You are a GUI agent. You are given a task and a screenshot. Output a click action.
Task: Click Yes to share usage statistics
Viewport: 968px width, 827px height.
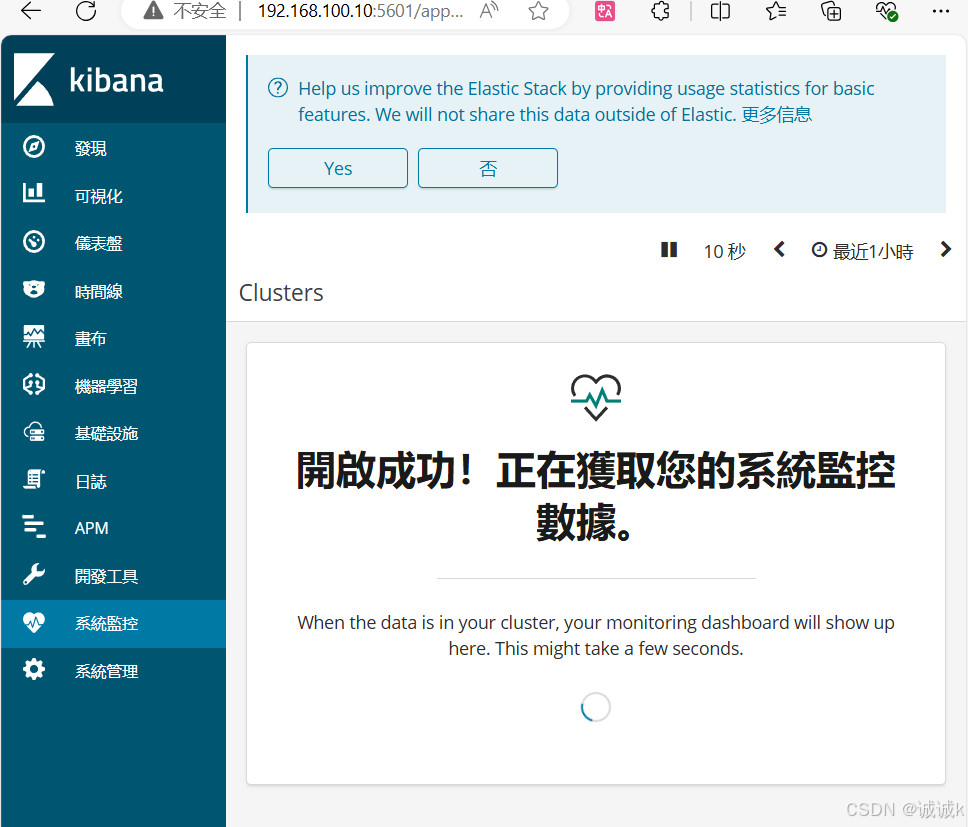pyautogui.click(x=338, y=168)
